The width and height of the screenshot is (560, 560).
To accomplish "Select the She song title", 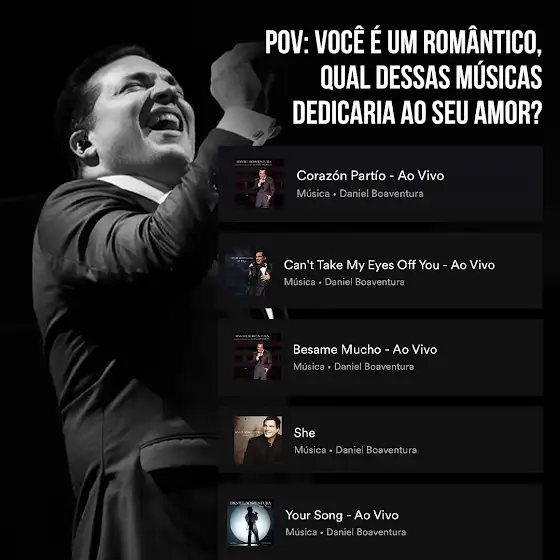I will pos(304,433).
